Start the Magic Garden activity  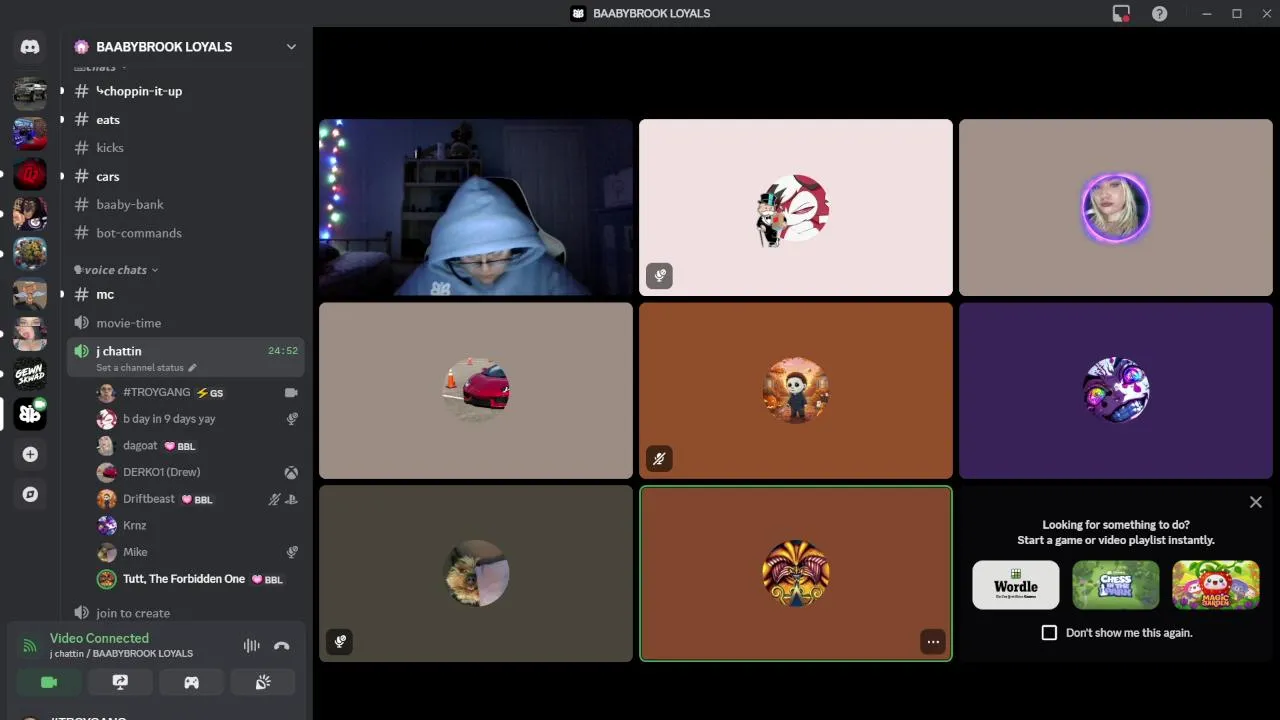(1216, 585)
